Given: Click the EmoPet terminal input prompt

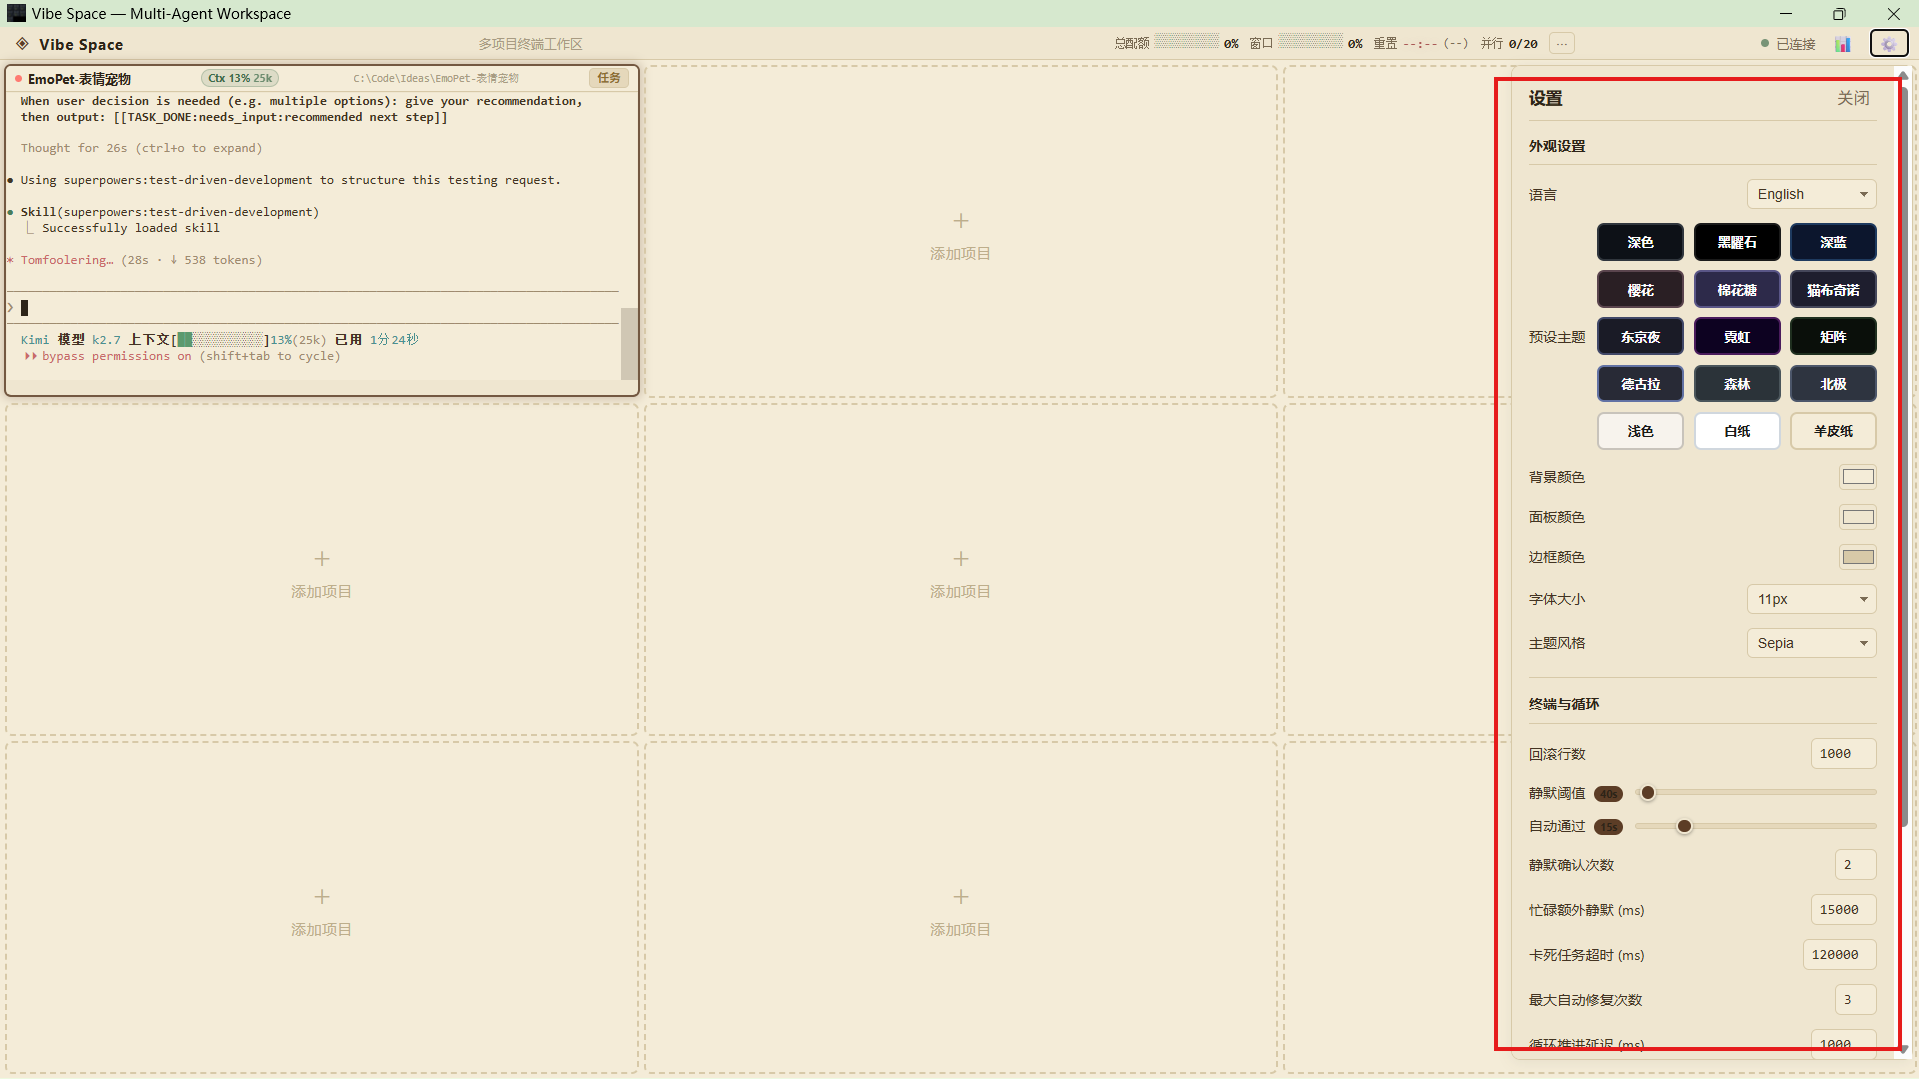Looking at the screenshot, I should pyautogui.click(x=313, y=307).
